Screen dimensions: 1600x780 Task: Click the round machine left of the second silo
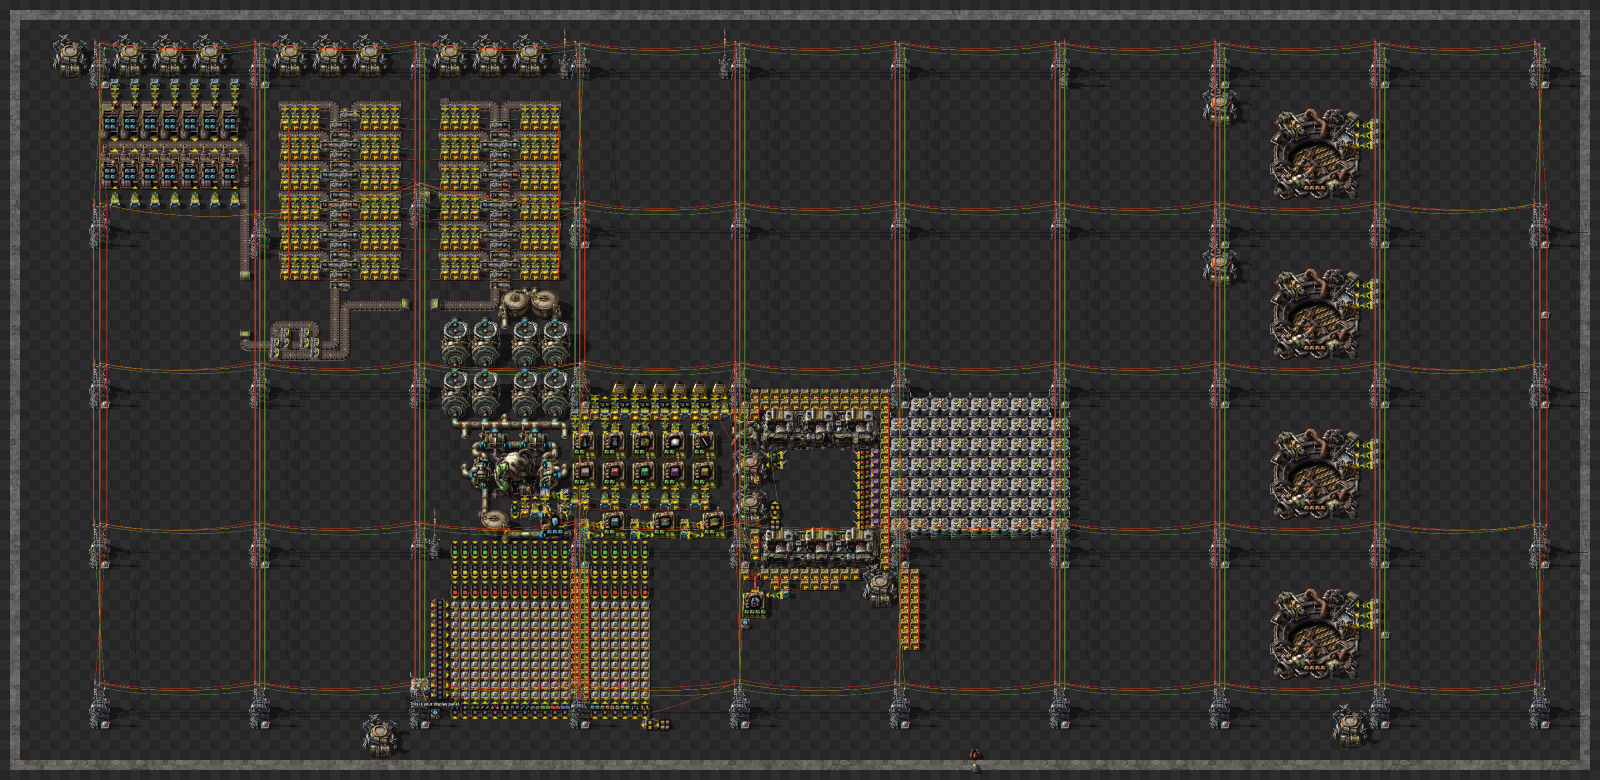click(1219, 266)
